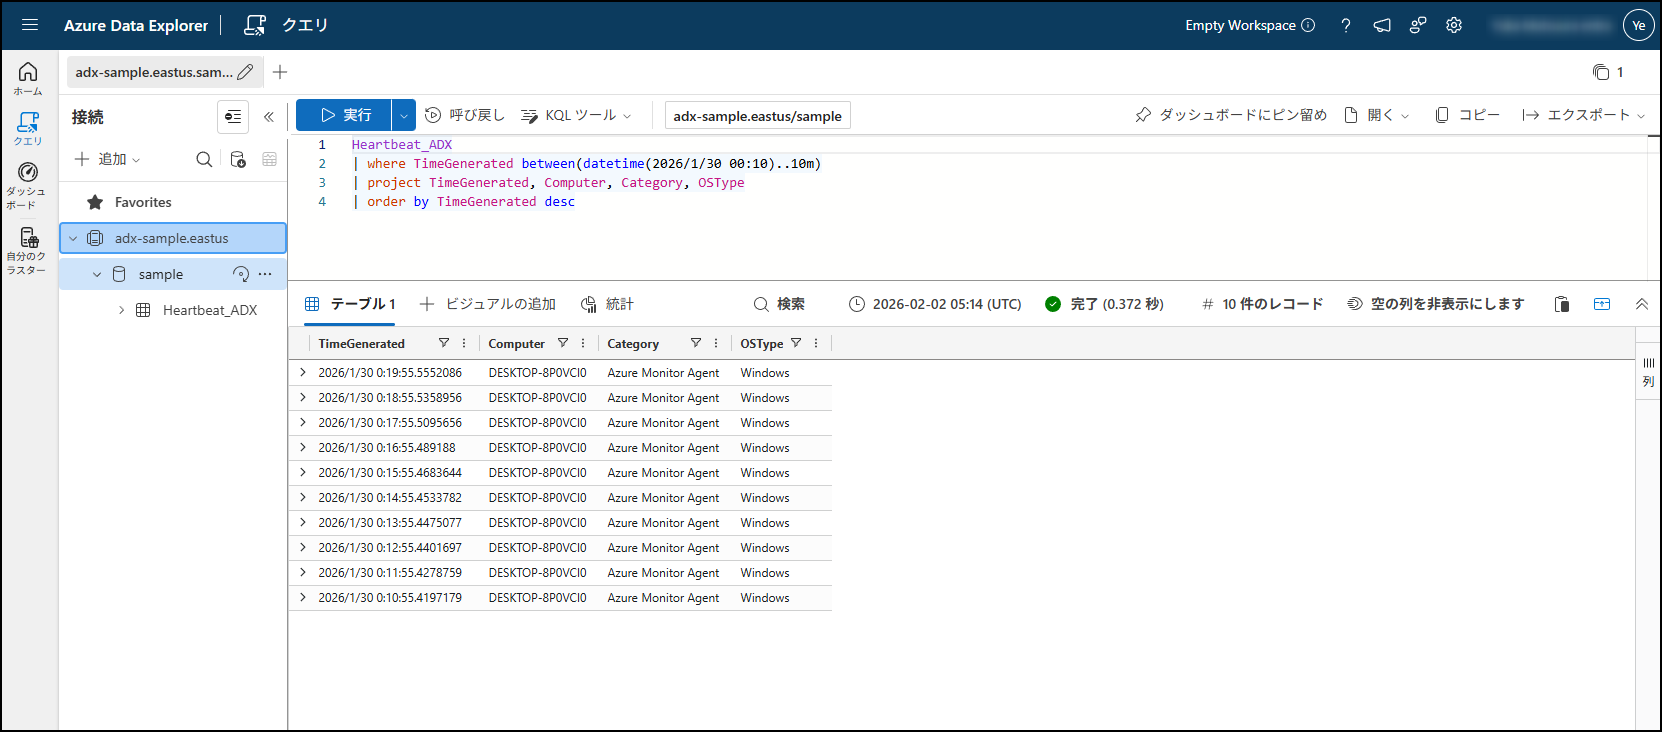Screen dimensions: 1662x732
Task: Collapse the 接続 connections pane
Action: [269, 117]
